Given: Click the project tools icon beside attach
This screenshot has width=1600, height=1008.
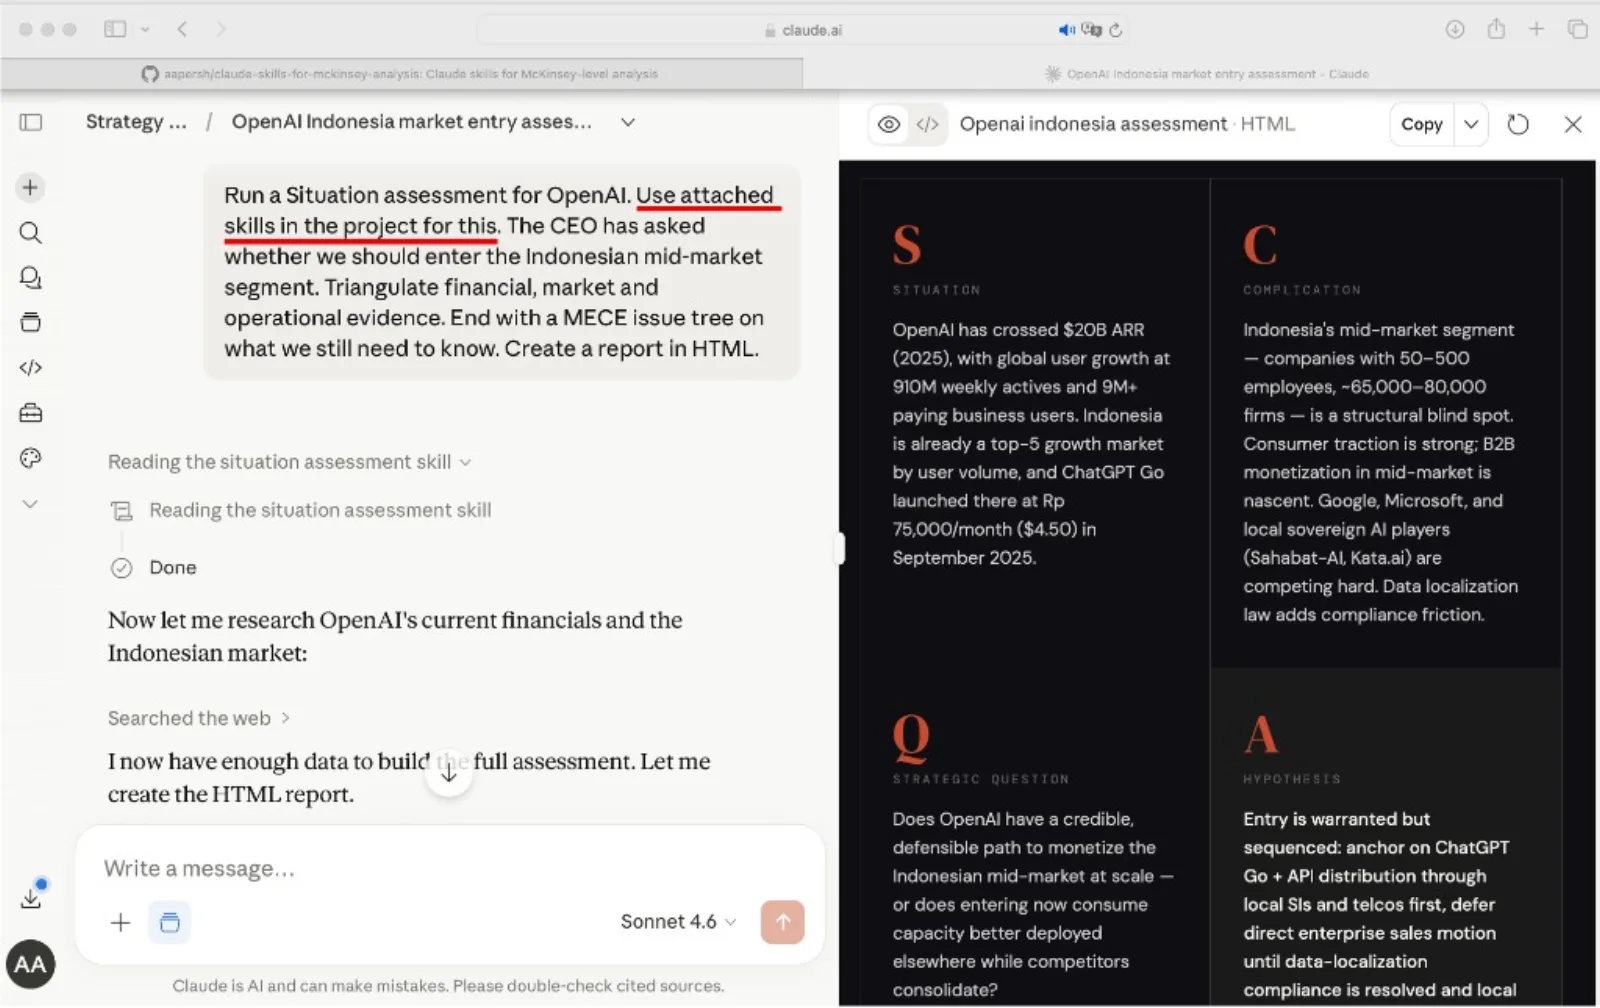Looking at the screenshot, I should [170, 922].
